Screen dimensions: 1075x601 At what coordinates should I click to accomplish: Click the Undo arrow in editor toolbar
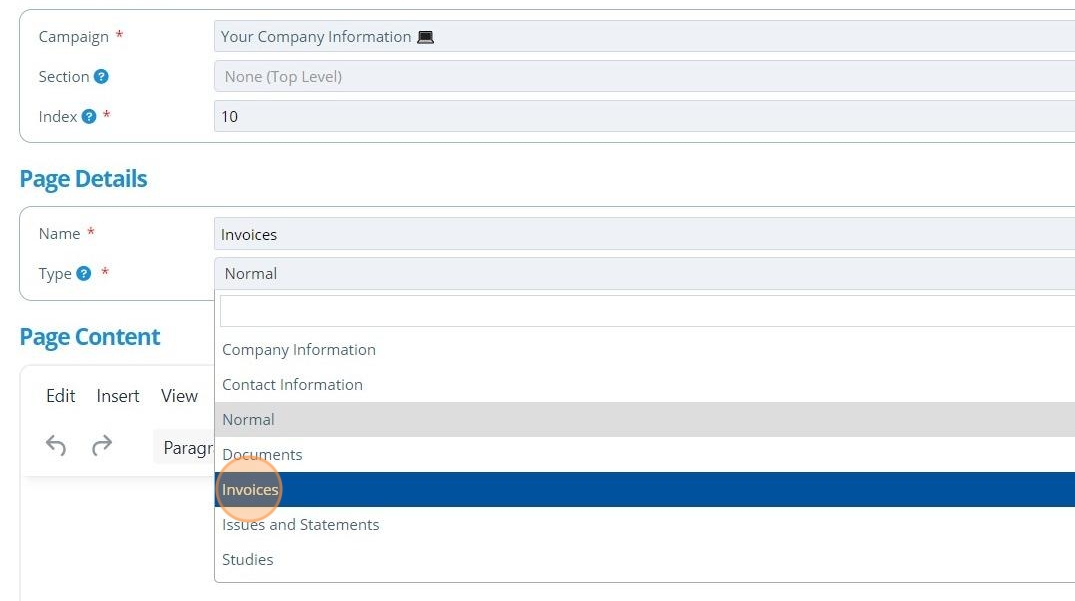point(56,445)
